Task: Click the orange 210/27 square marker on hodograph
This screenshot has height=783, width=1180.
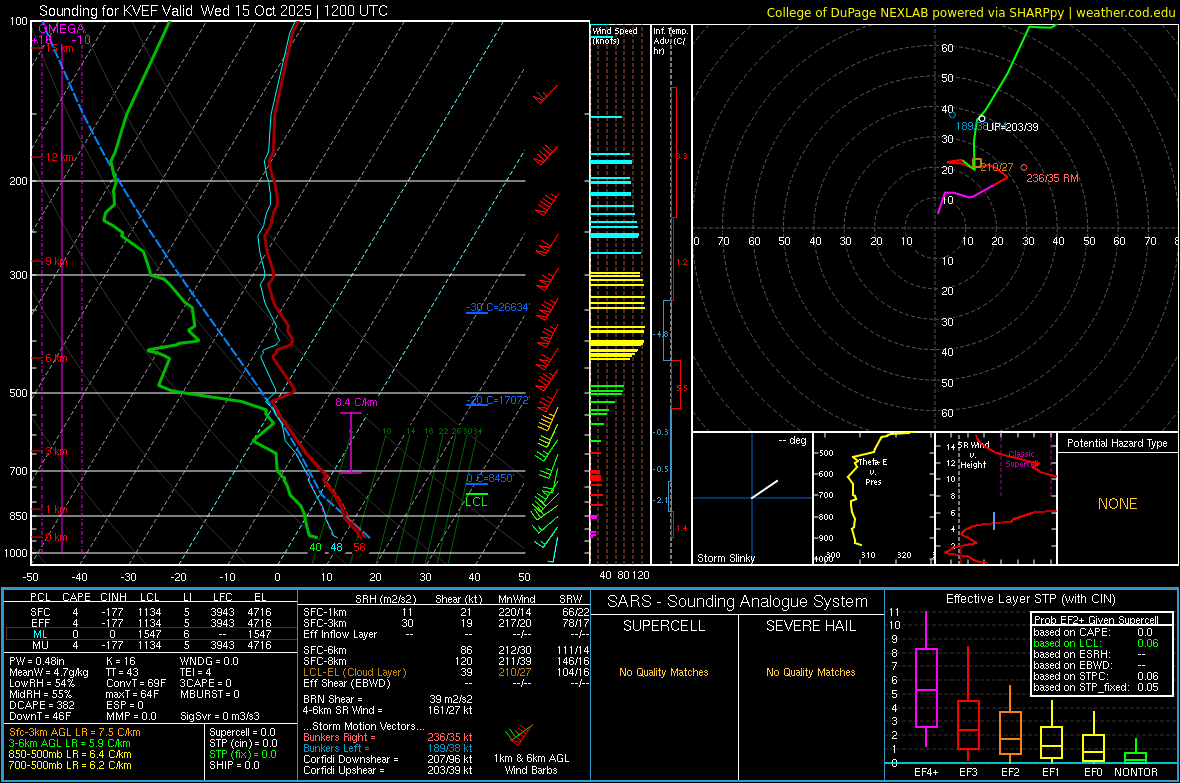Action: pyautogui.click(x=977, y=163)
